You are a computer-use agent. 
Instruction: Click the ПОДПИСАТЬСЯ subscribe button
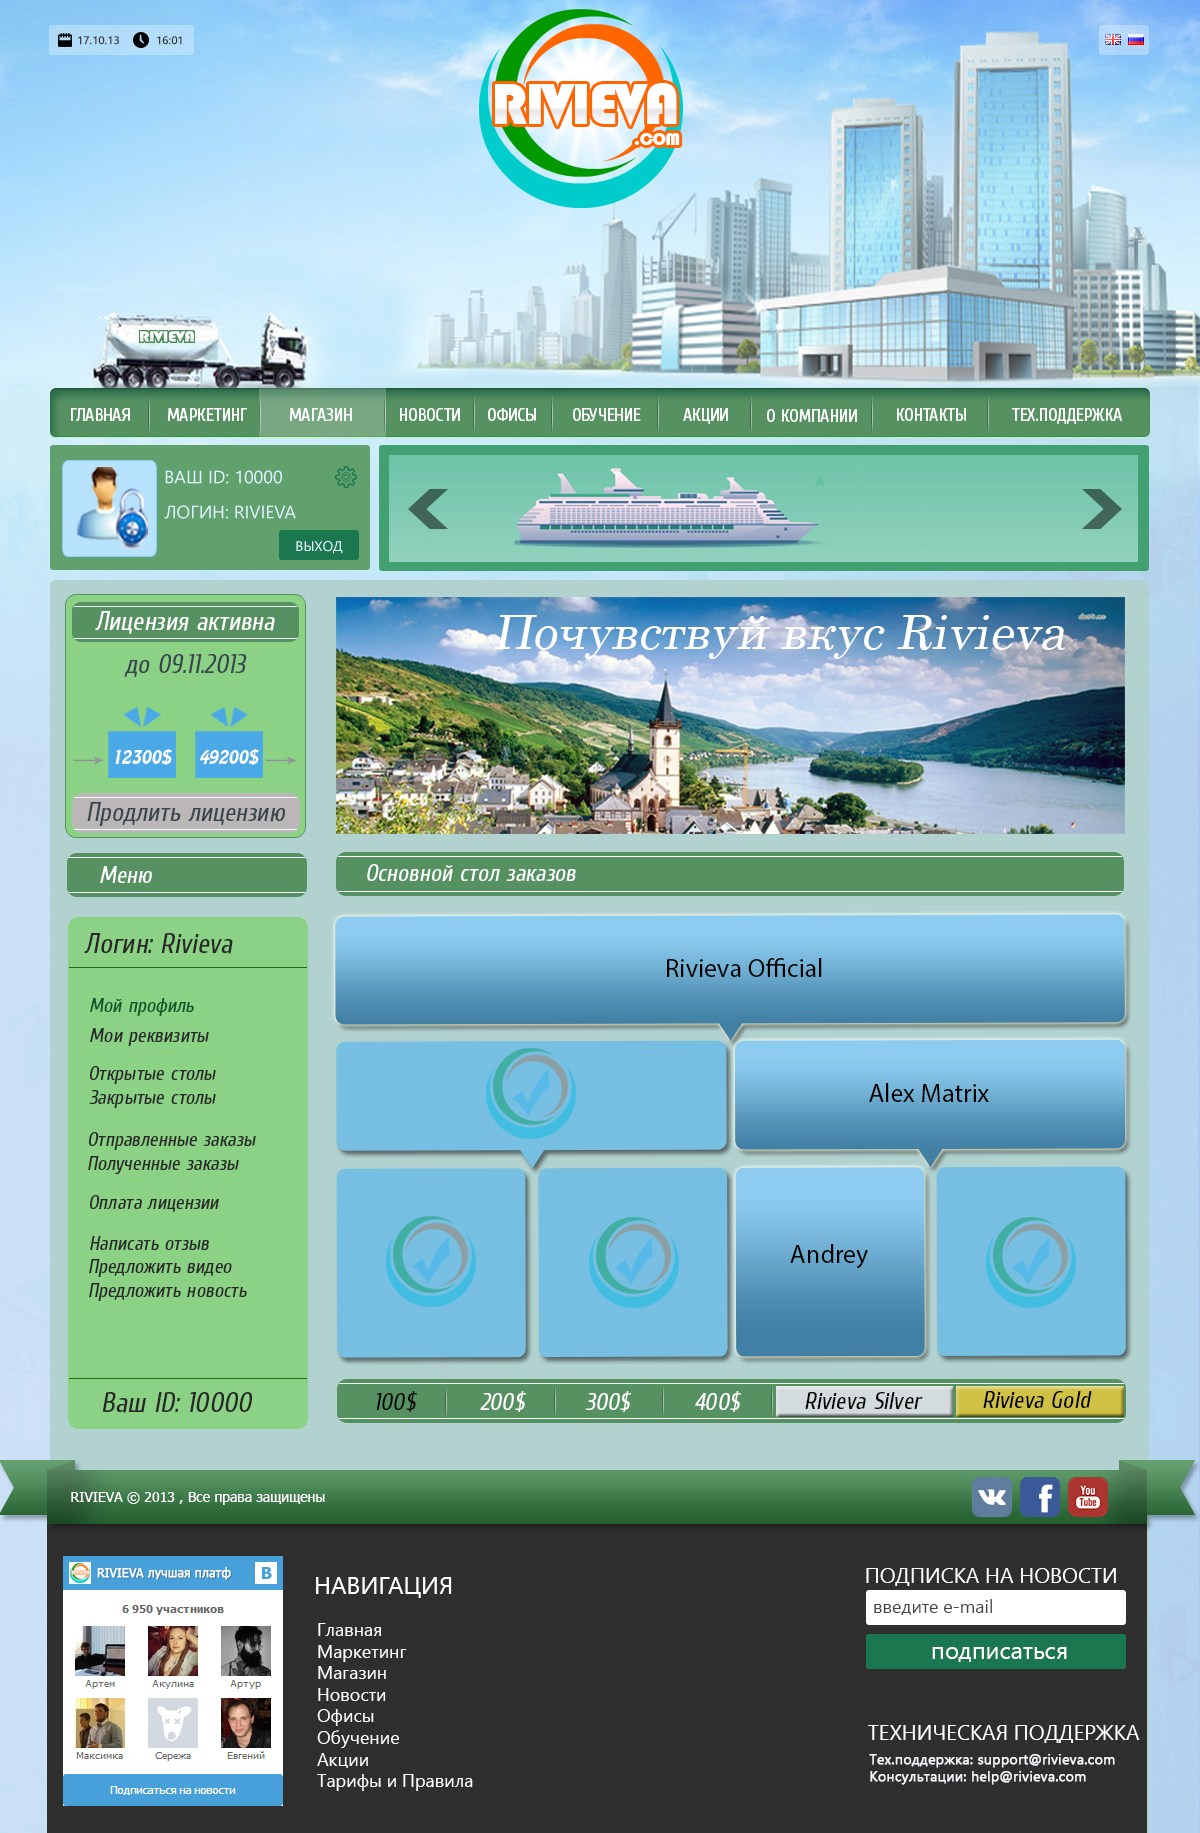click(996, 1652)
